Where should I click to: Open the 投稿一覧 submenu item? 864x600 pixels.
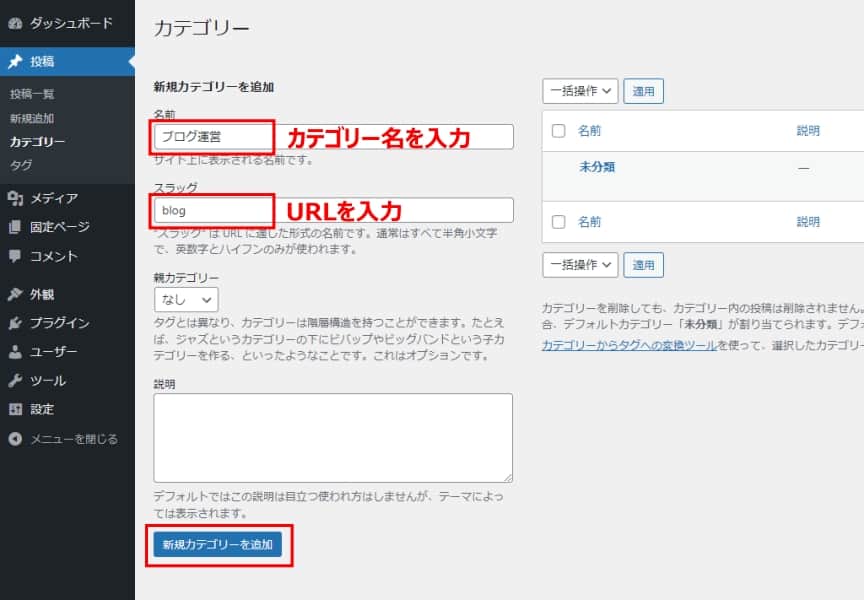click(x=32, y=94)
